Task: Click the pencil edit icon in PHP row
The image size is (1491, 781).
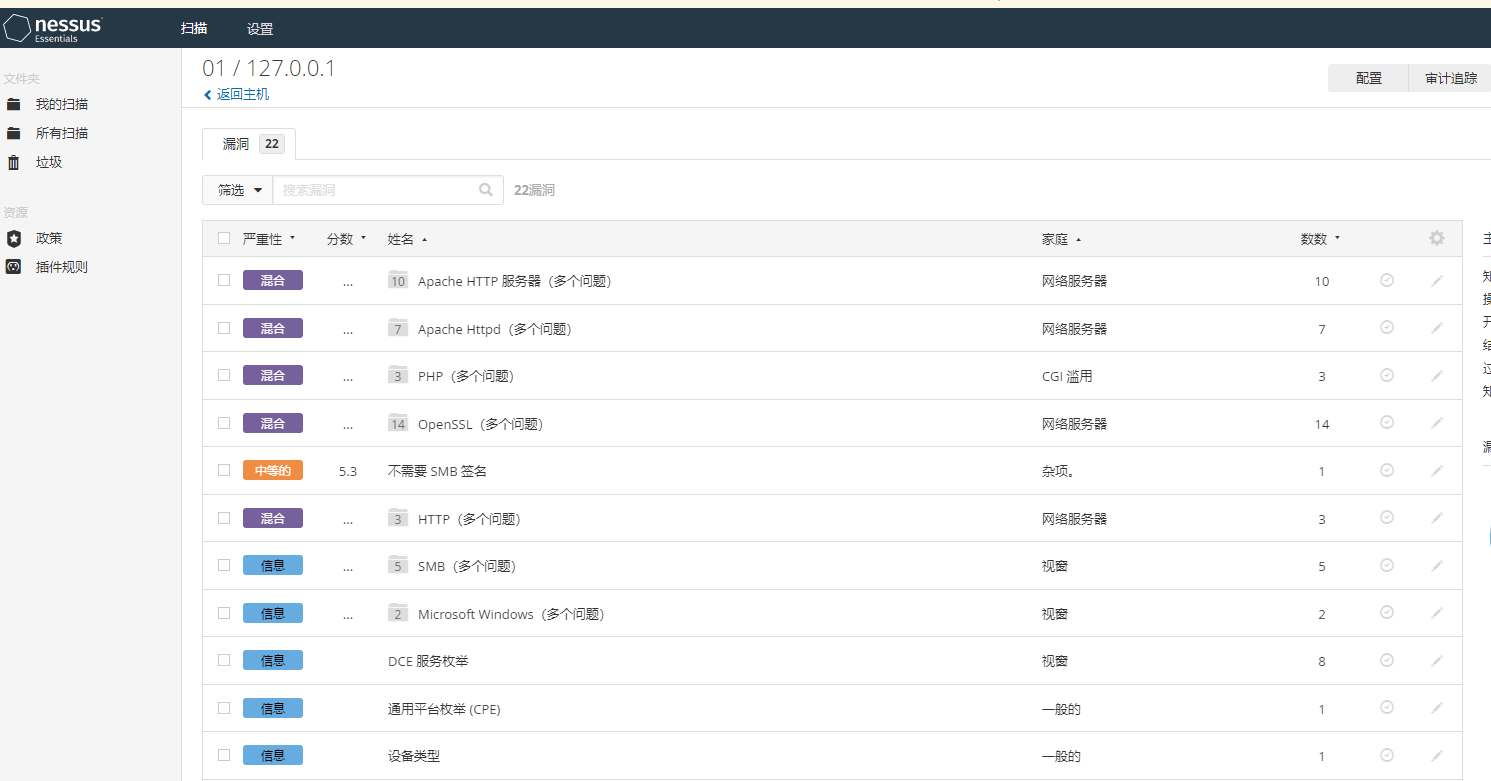Action: tap(1437, 376)
